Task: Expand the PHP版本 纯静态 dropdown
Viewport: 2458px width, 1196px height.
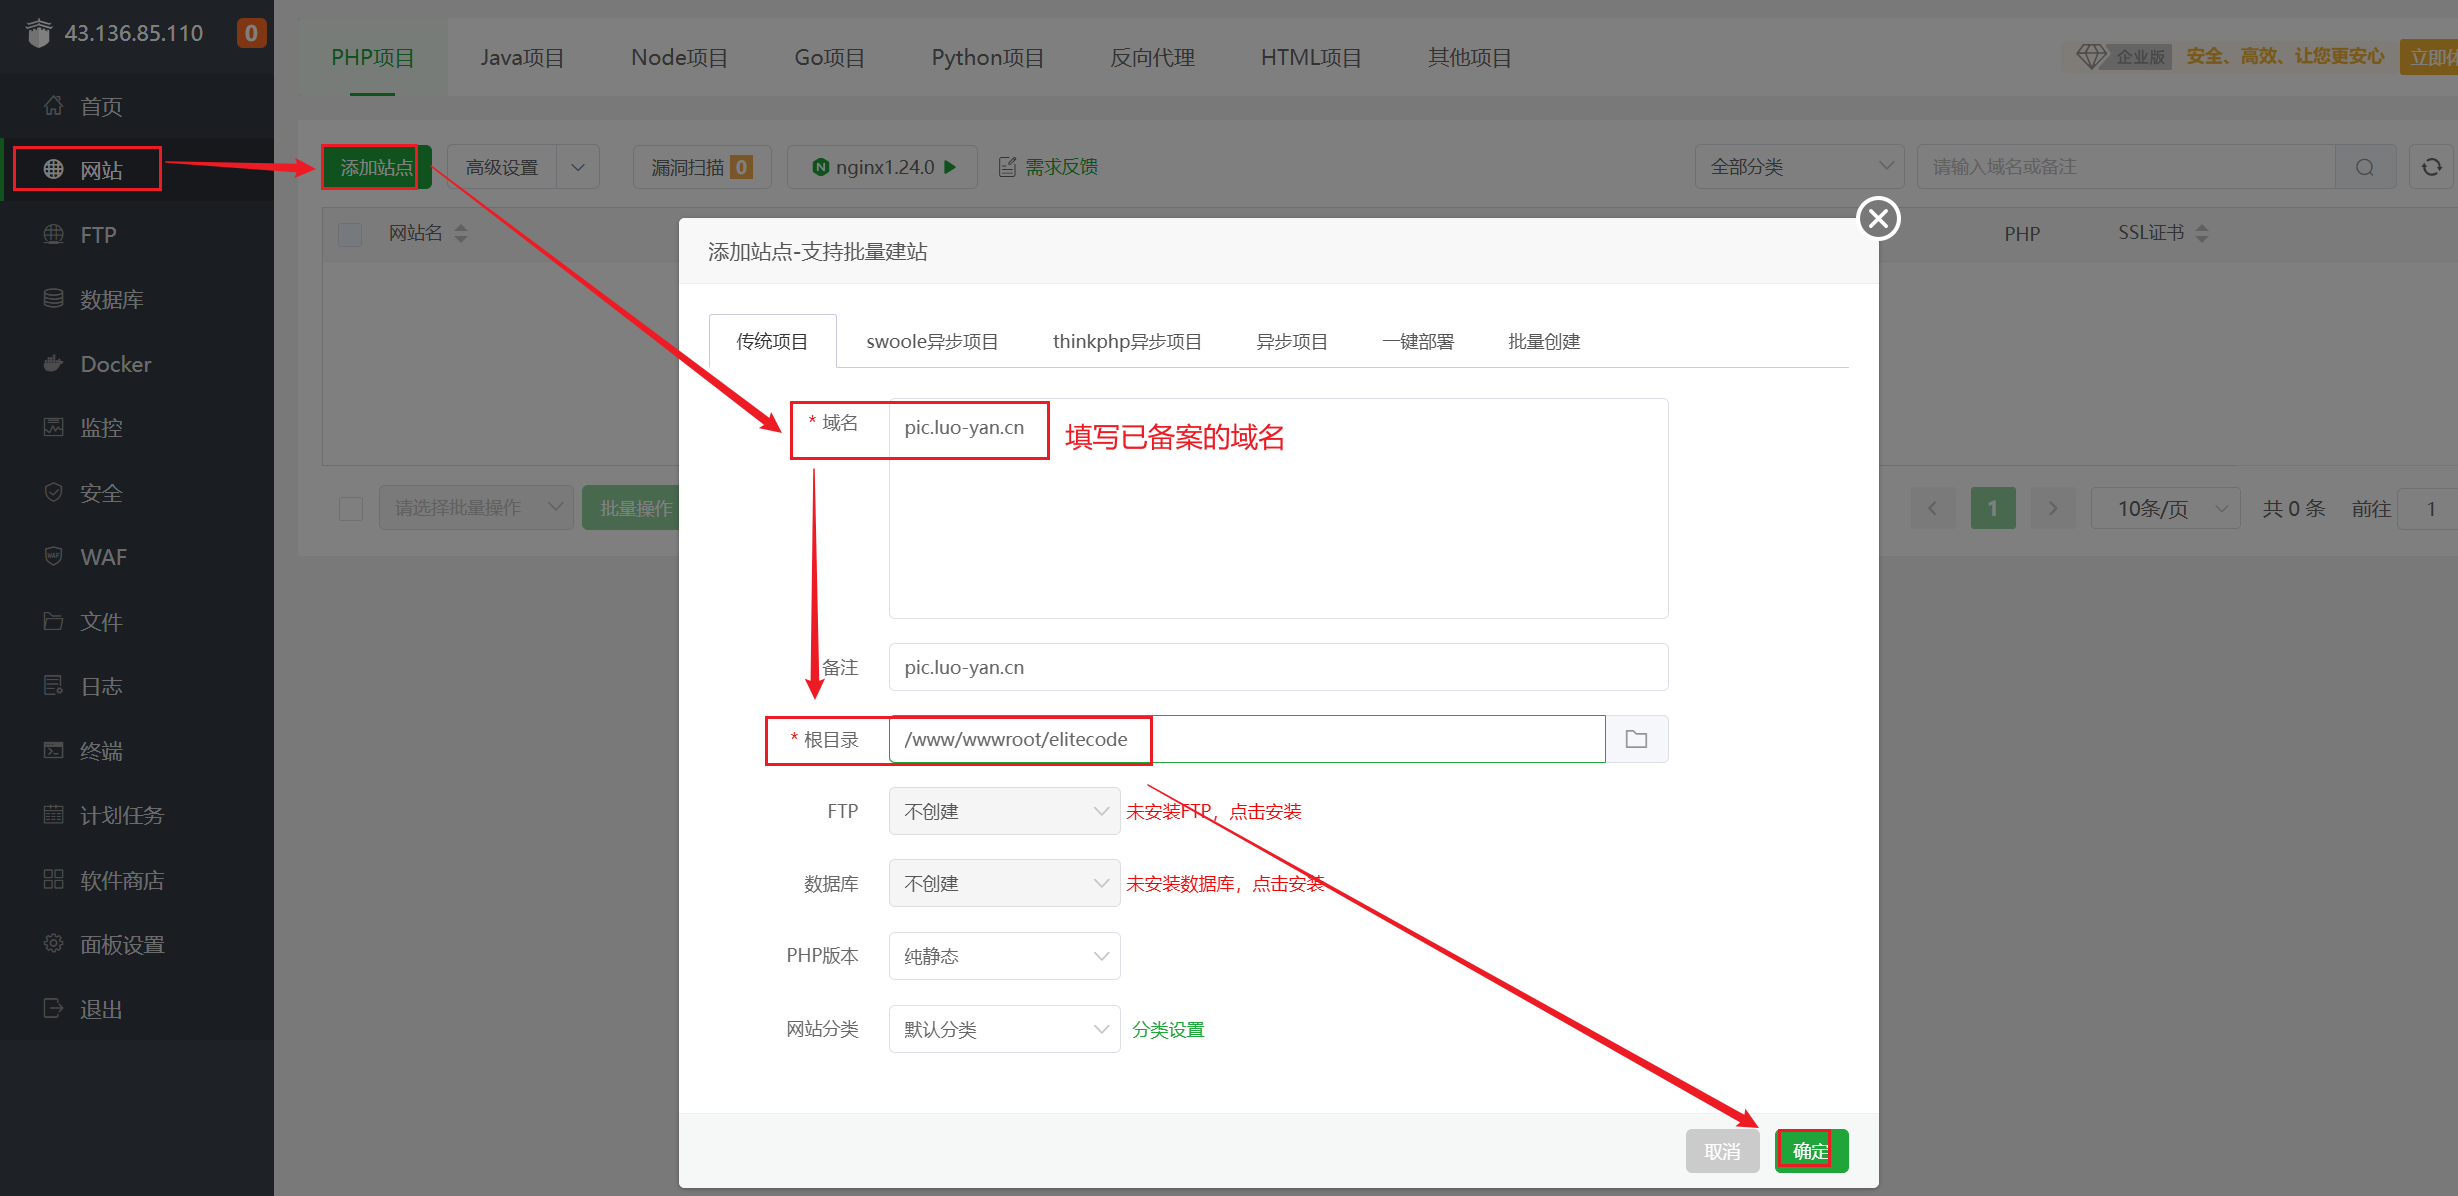Action: click(x=1004, y=956)
